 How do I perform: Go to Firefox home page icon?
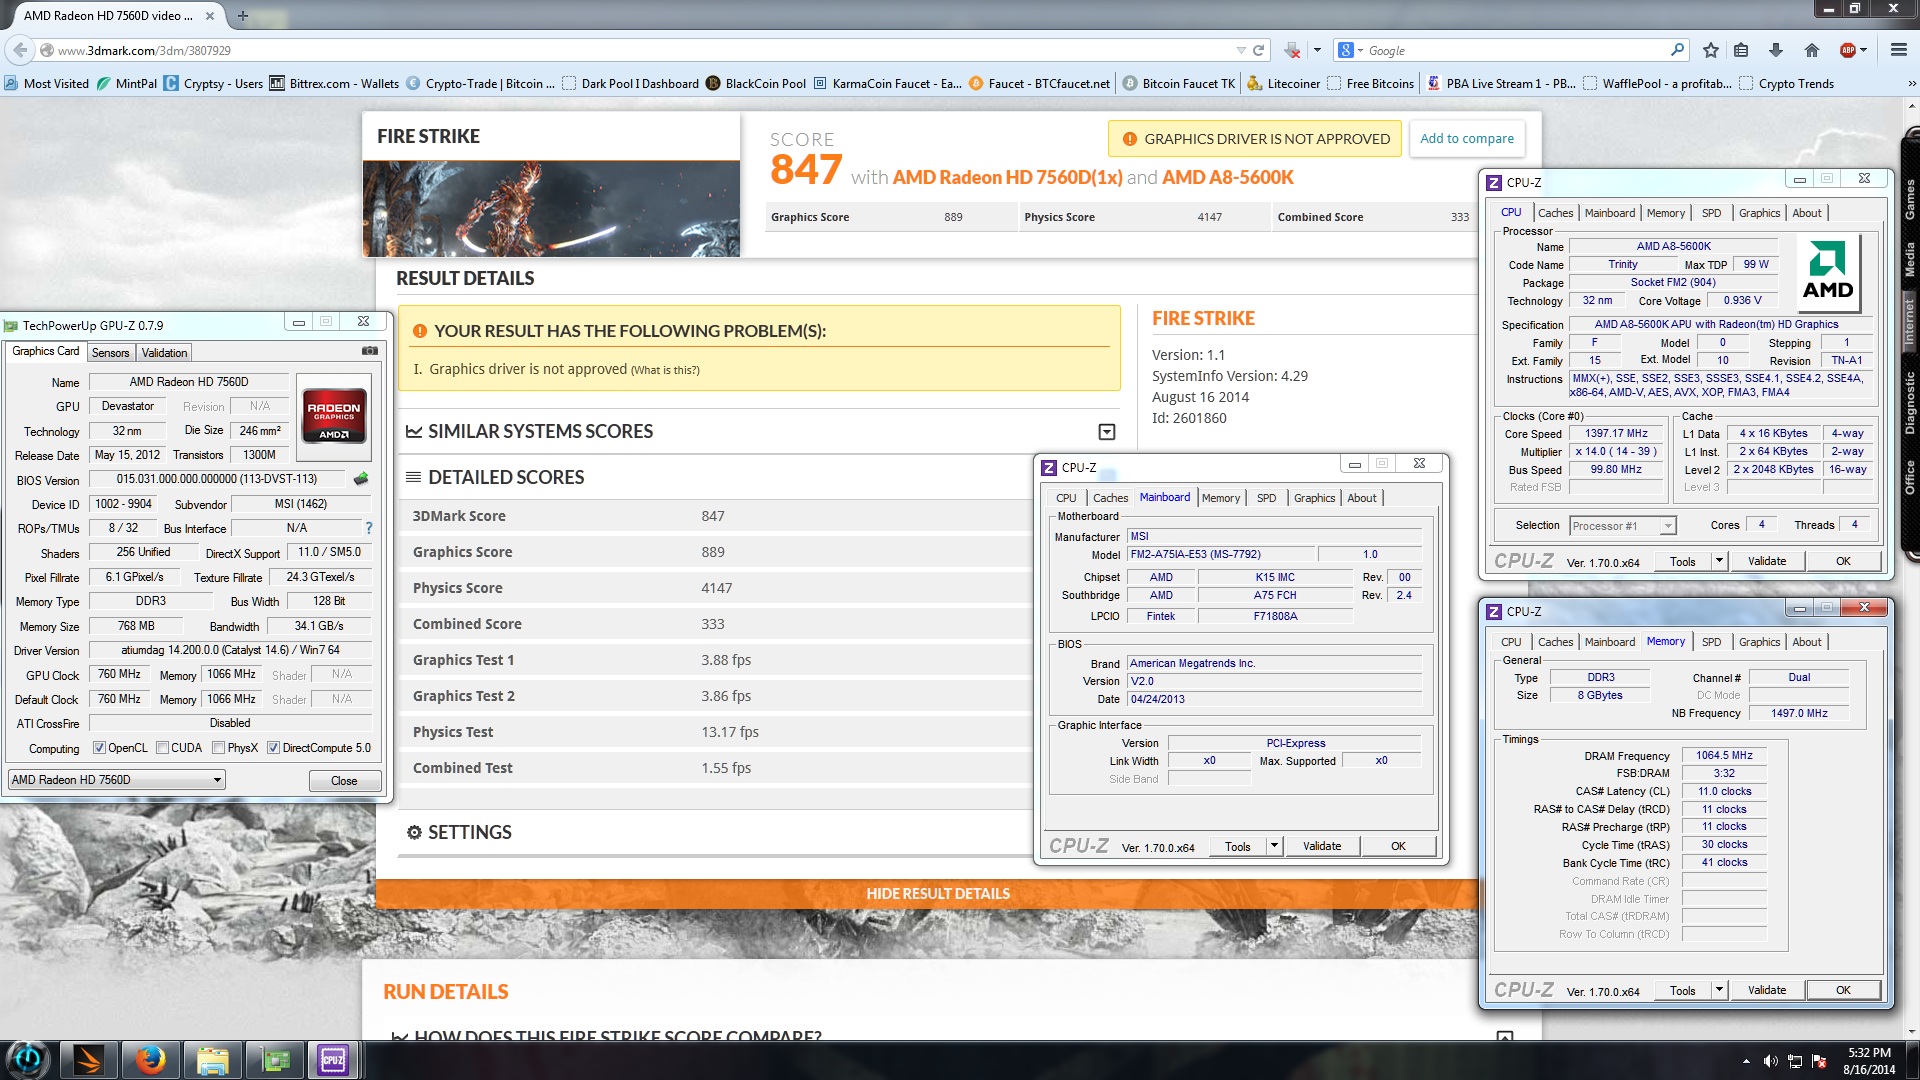(1812, 50)
